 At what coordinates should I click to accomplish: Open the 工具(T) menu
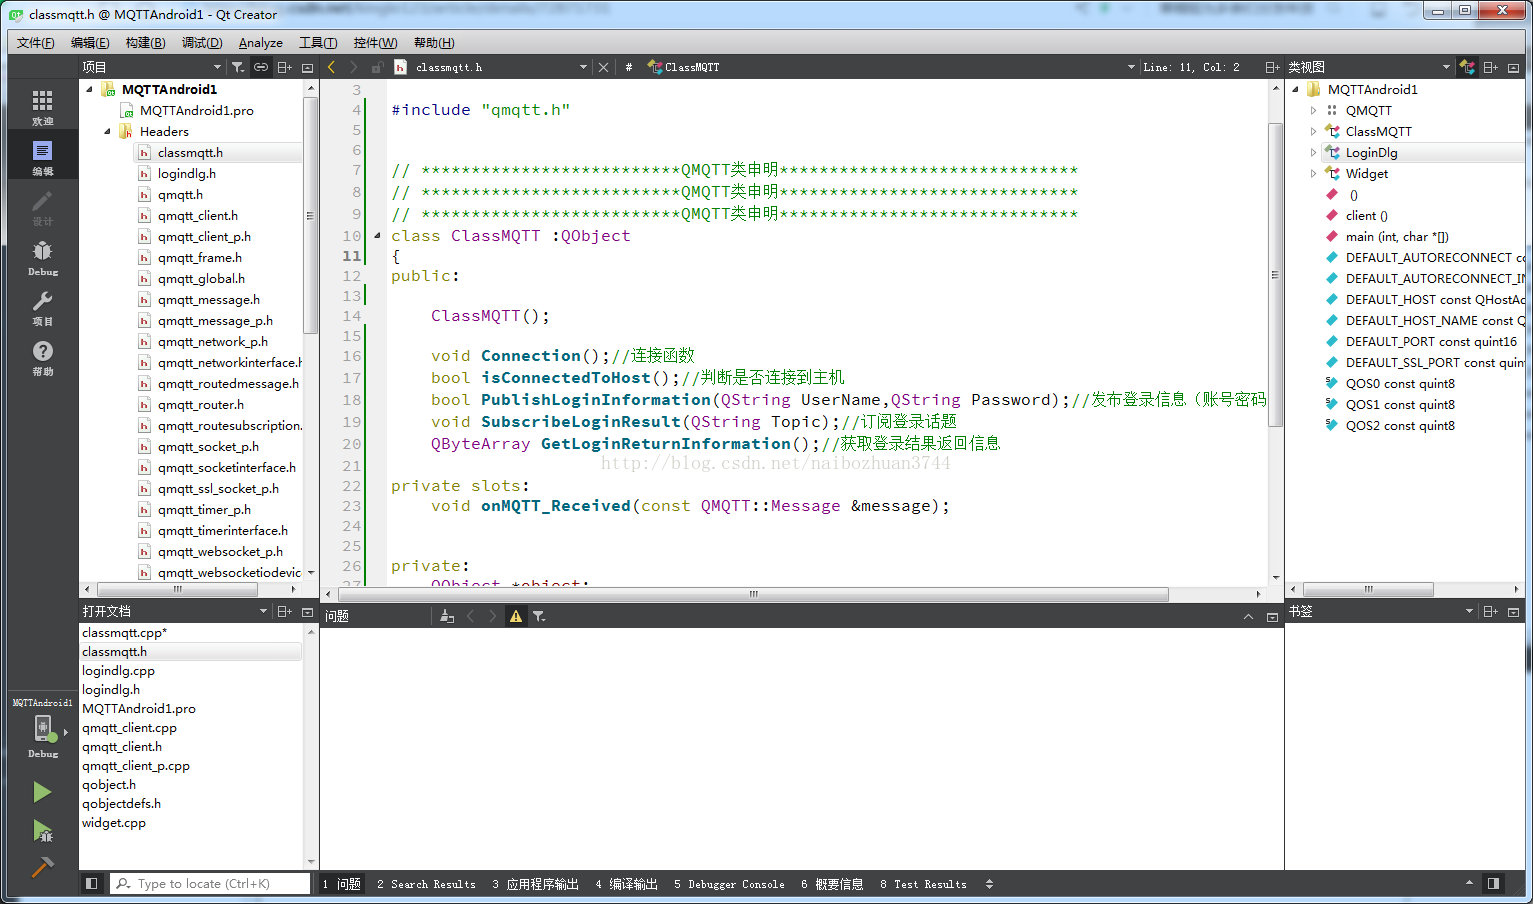pyautogui.click(x=318, y=42)
